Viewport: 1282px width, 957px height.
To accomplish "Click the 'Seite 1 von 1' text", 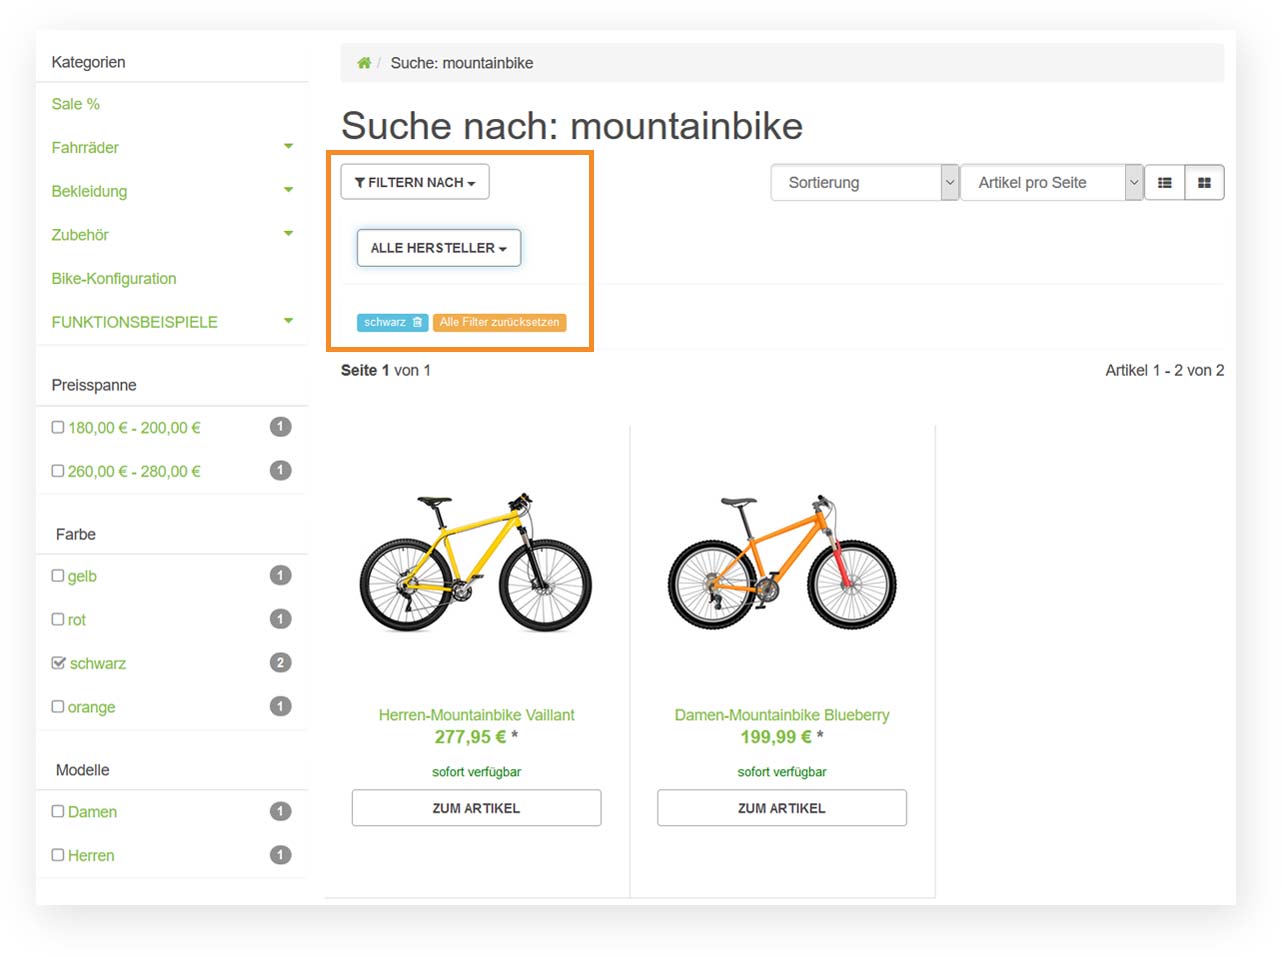I will point(386,370).
